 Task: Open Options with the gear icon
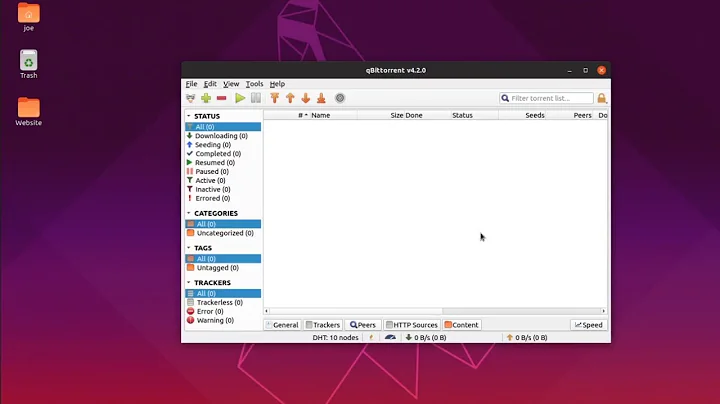tap(340, 98)
